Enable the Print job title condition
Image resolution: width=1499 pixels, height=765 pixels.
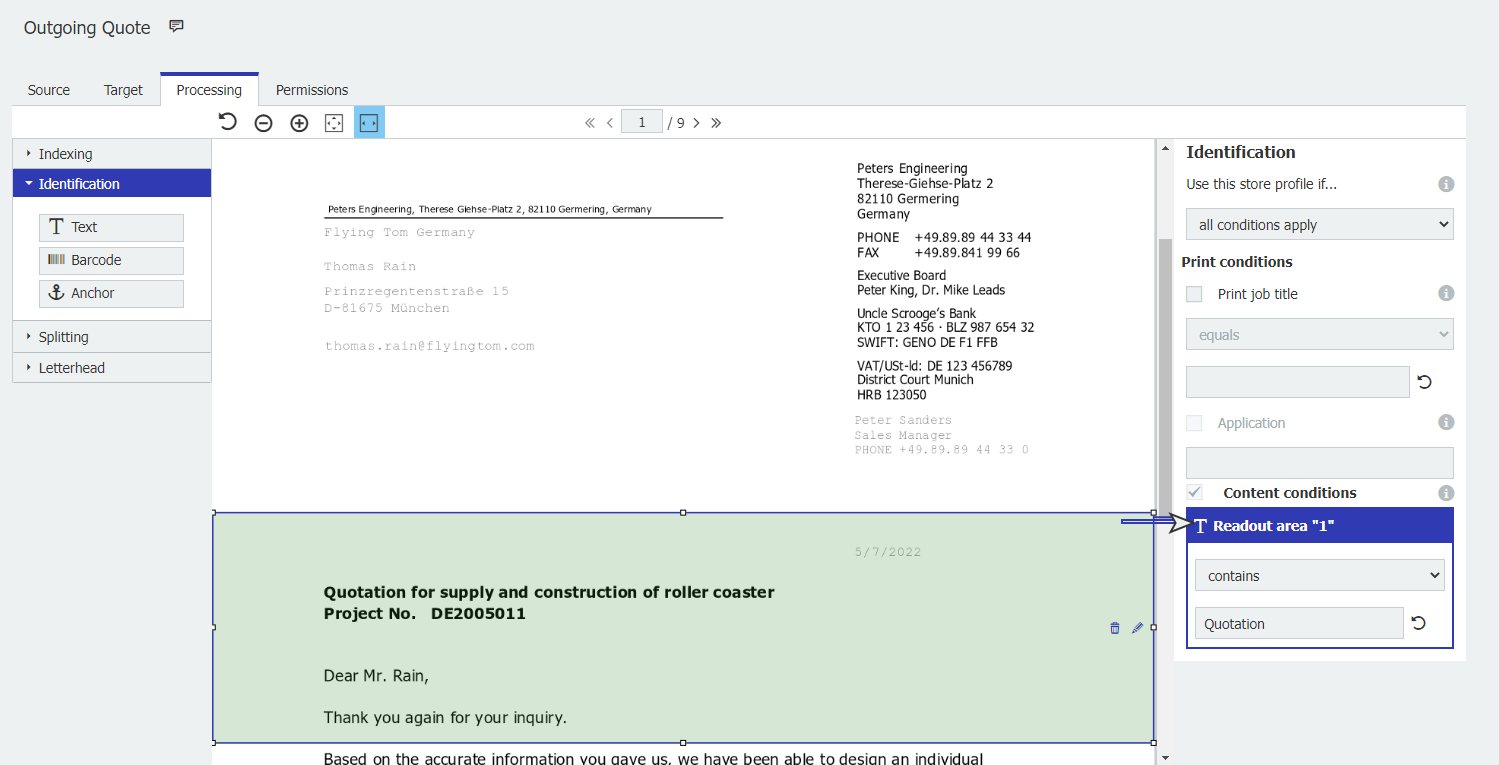(x=1193, y=293)
